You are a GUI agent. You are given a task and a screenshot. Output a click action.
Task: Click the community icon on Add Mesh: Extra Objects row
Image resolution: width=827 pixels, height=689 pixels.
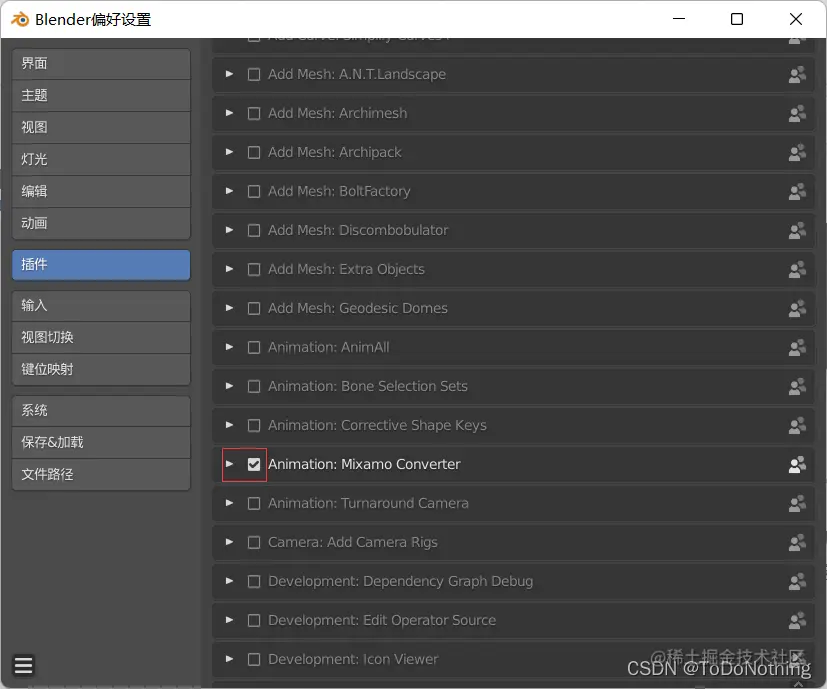coord(797,270)
